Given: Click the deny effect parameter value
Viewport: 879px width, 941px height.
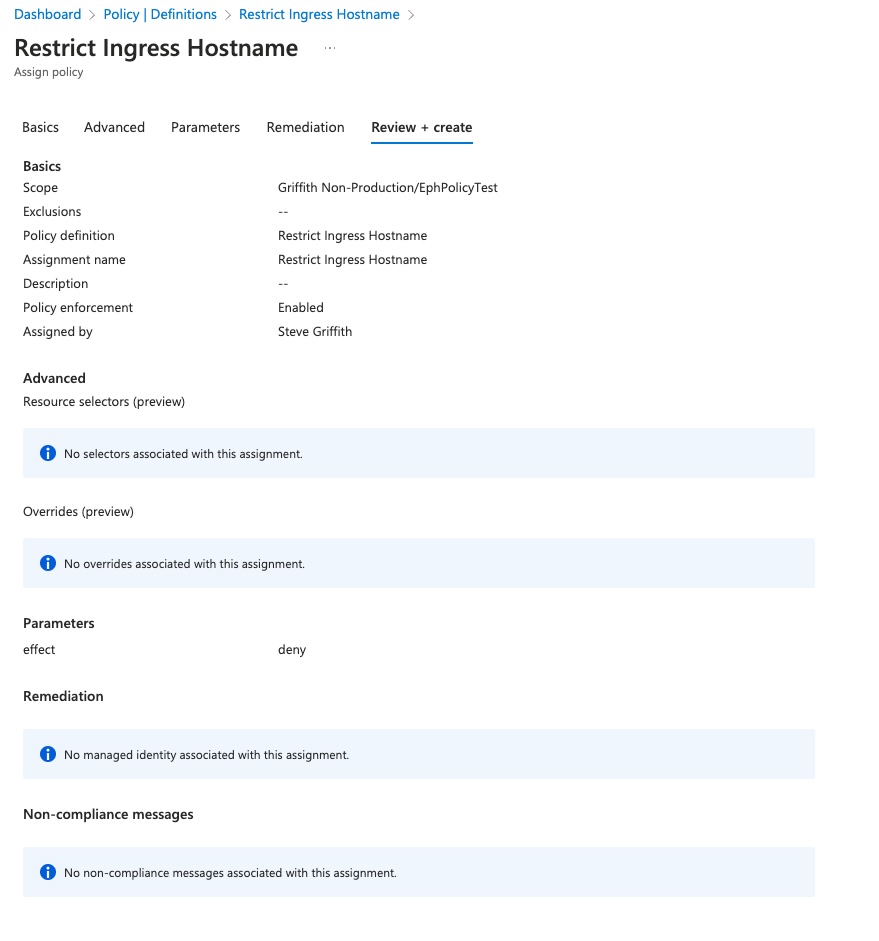Looking at the screenshot, I should coord(292,649).
